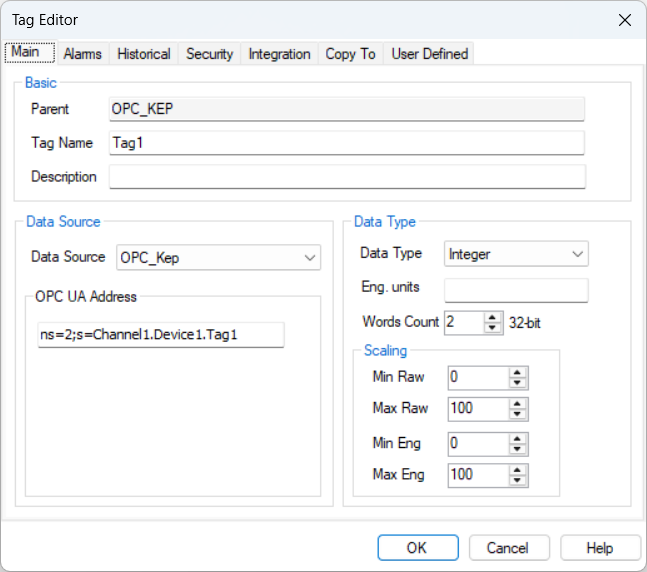Screen dimensions: 647x572
Task: Increase the Max Raw value
Action: tap(517, 404)
